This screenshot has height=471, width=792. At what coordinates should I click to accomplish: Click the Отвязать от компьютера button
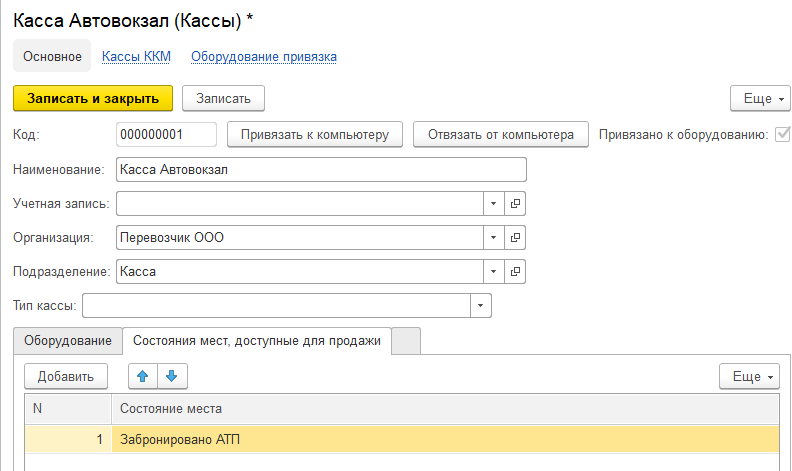(500, 134)
